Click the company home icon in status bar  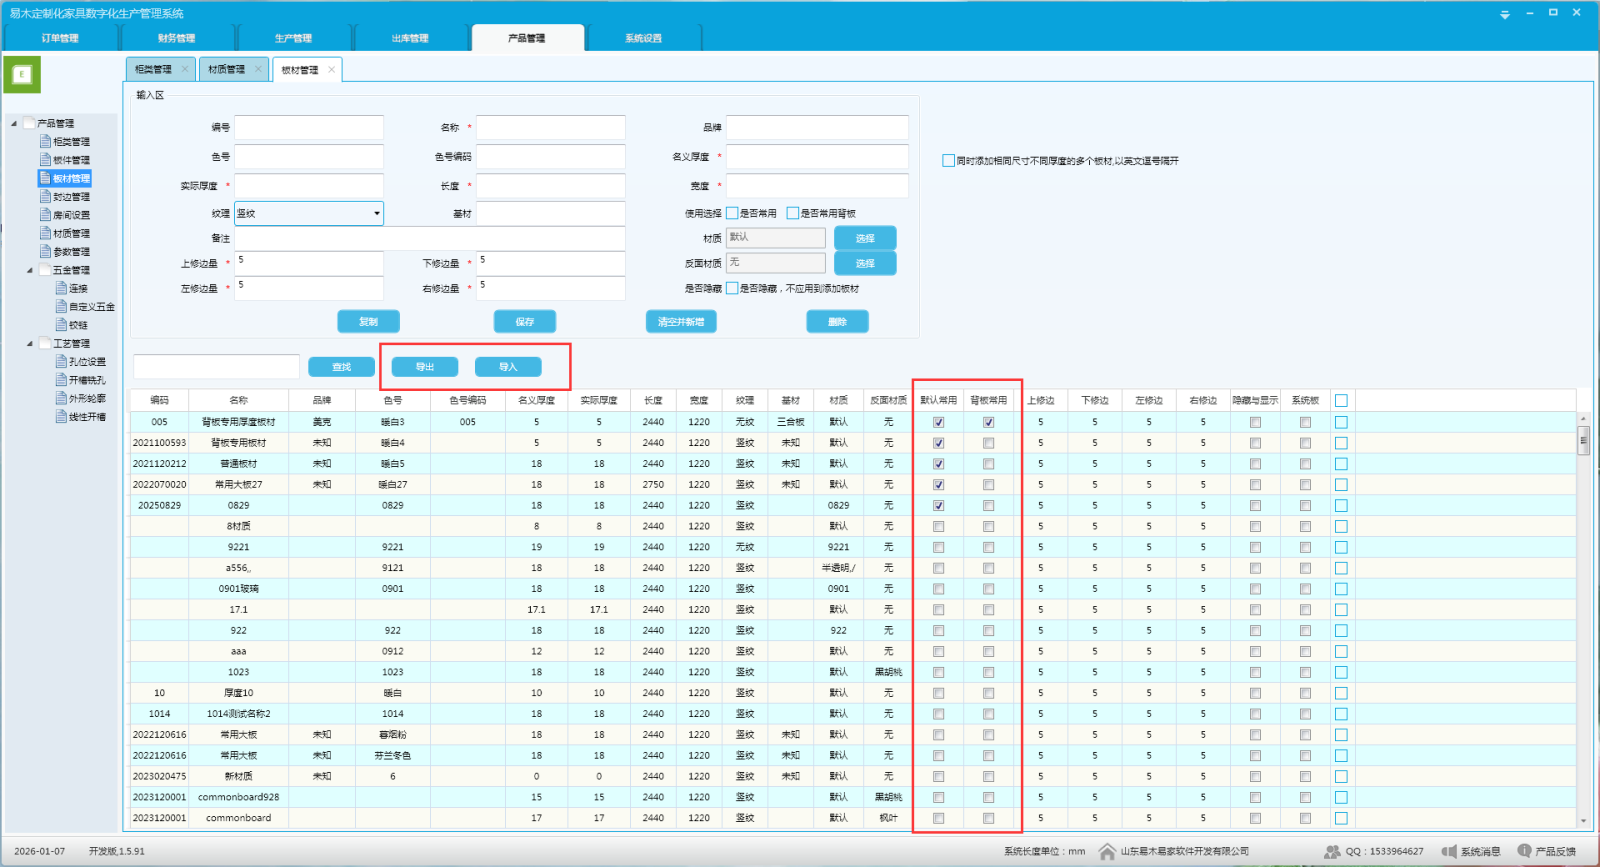pyautogui.click(x=1107, y=851)
